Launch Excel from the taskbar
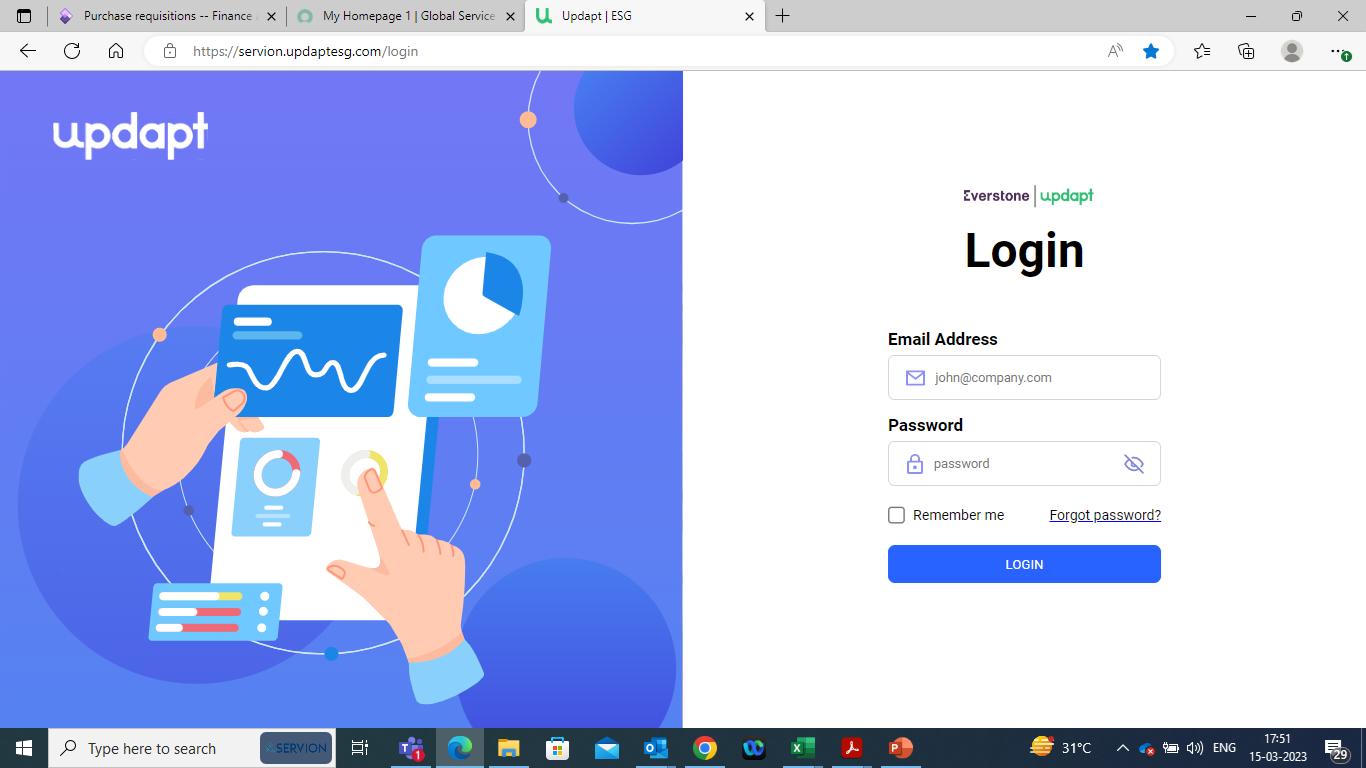1366x768 pixels. pyautogui.click(x=802, y=748)
